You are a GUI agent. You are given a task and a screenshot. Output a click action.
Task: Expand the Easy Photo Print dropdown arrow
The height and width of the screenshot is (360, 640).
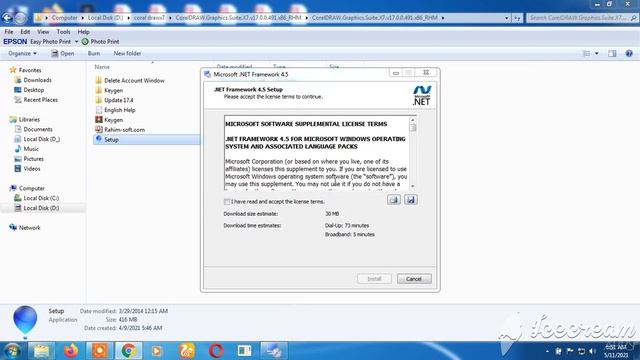[76, 42]
